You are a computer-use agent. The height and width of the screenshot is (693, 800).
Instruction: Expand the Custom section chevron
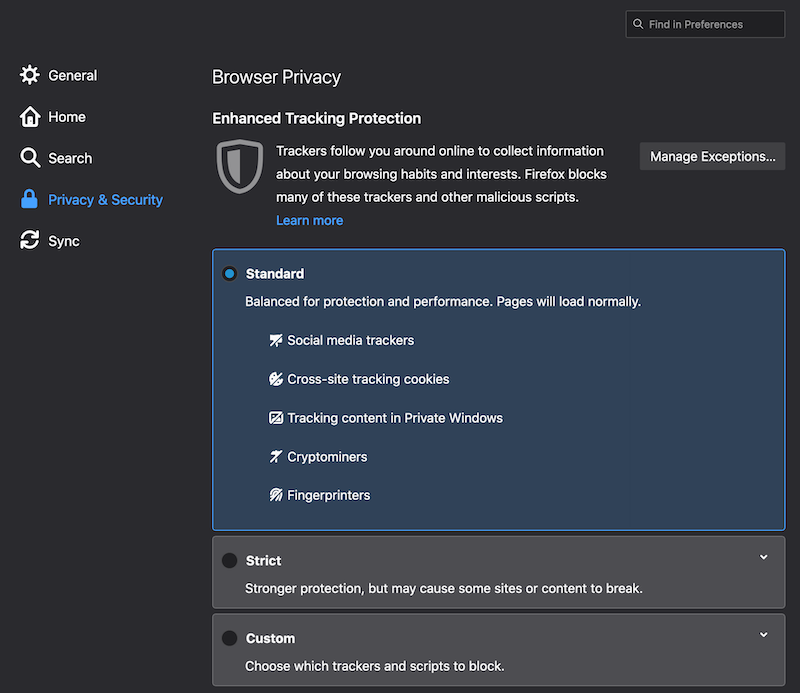763,635
